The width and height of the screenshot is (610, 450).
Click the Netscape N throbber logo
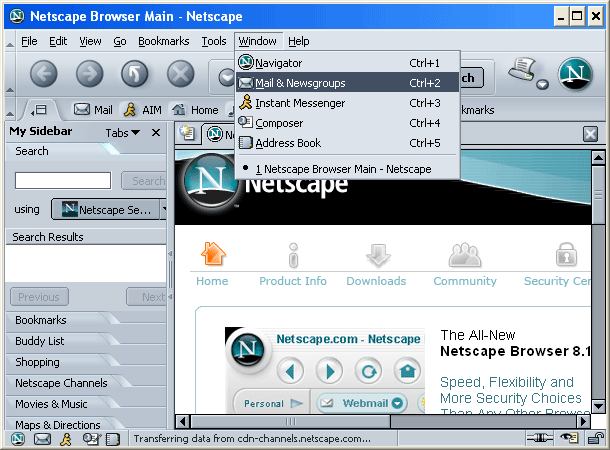575,74
